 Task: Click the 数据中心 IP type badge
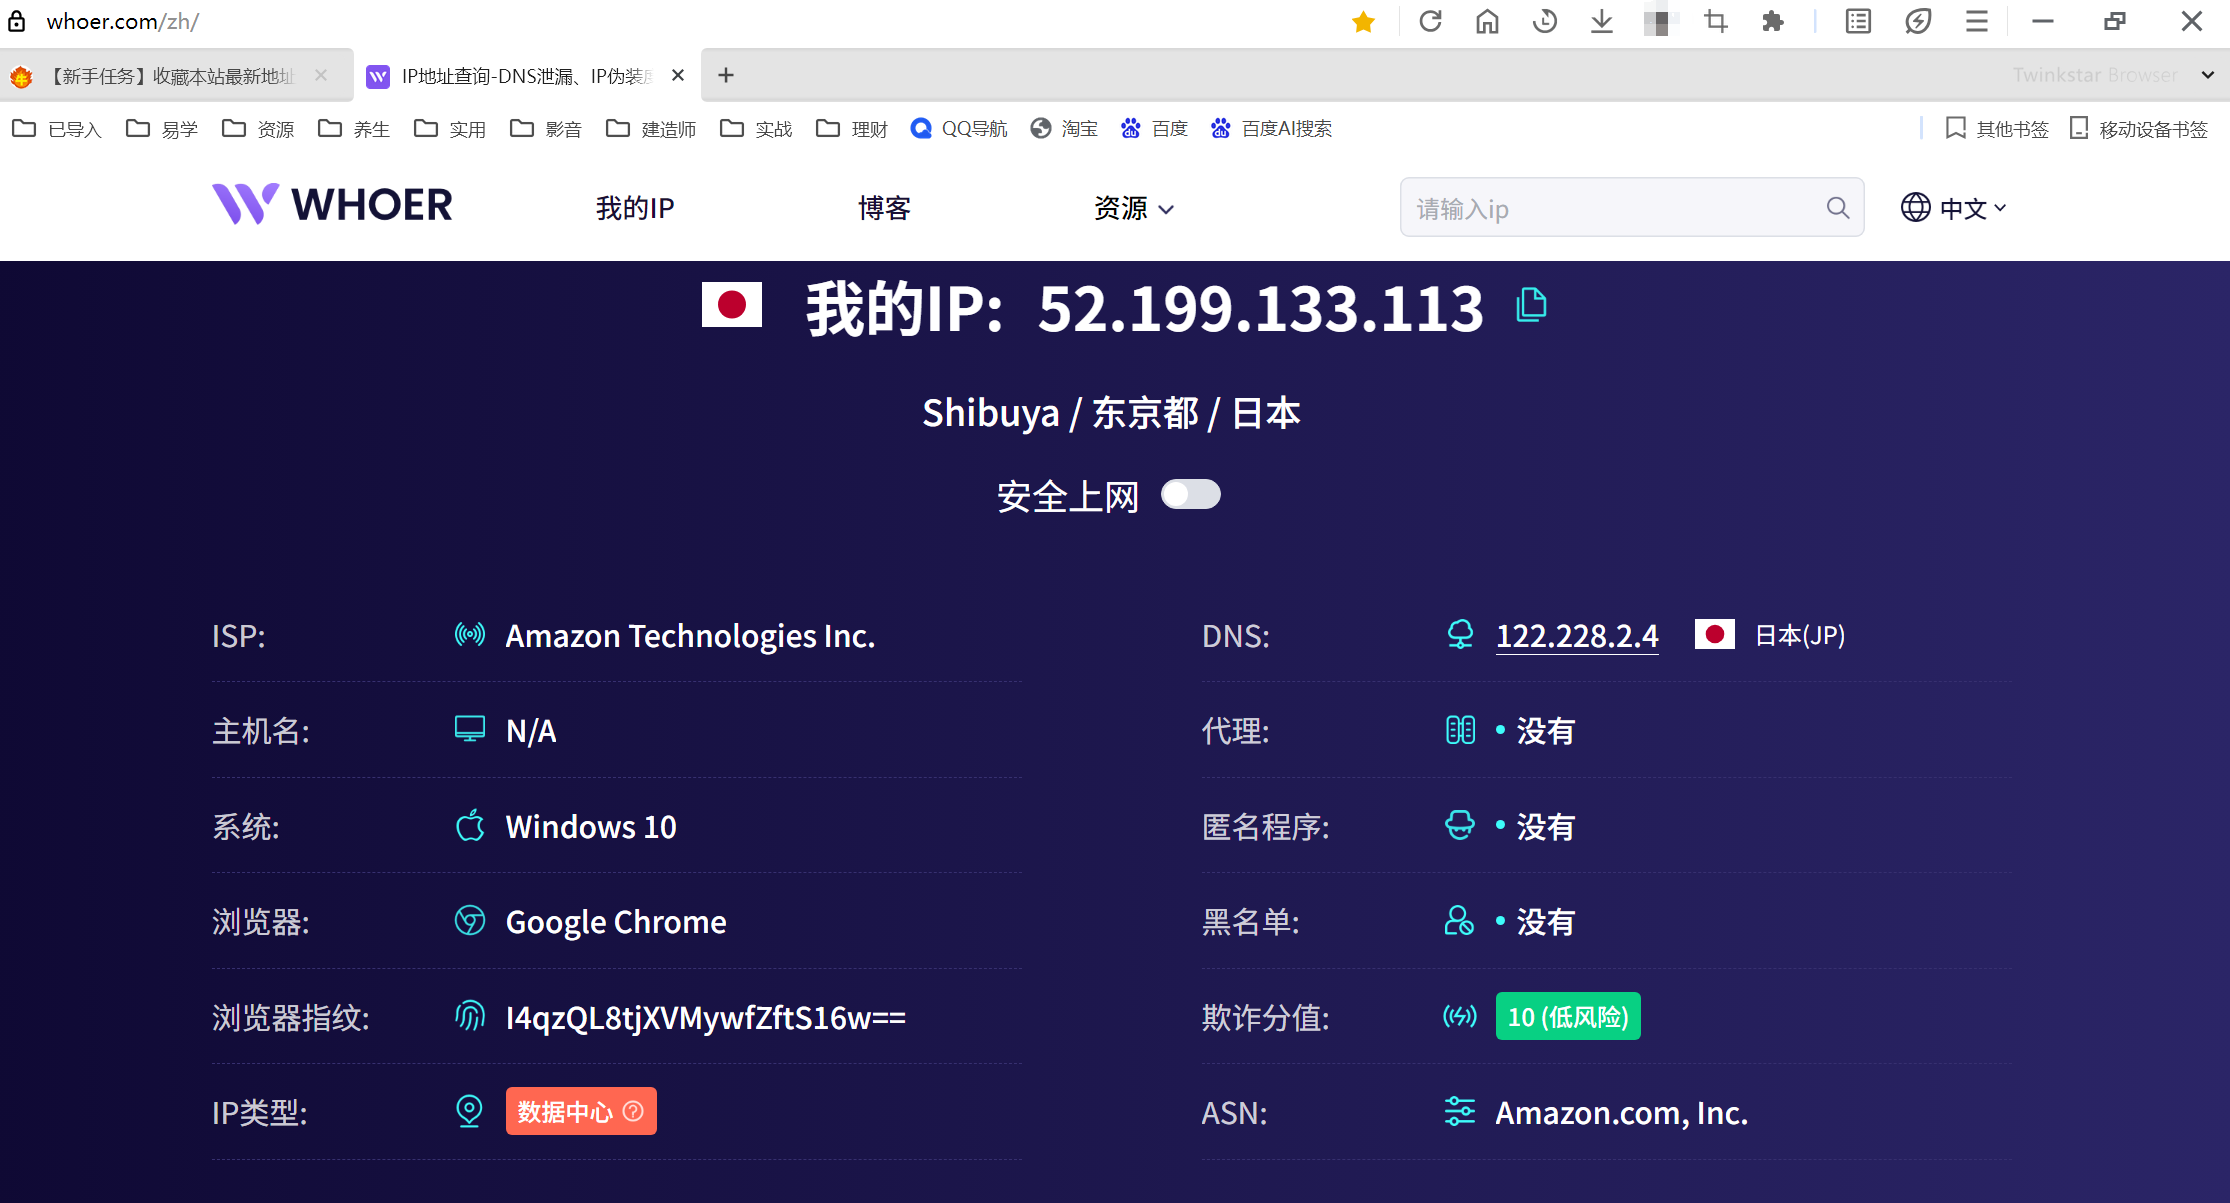click(581, 1111)
